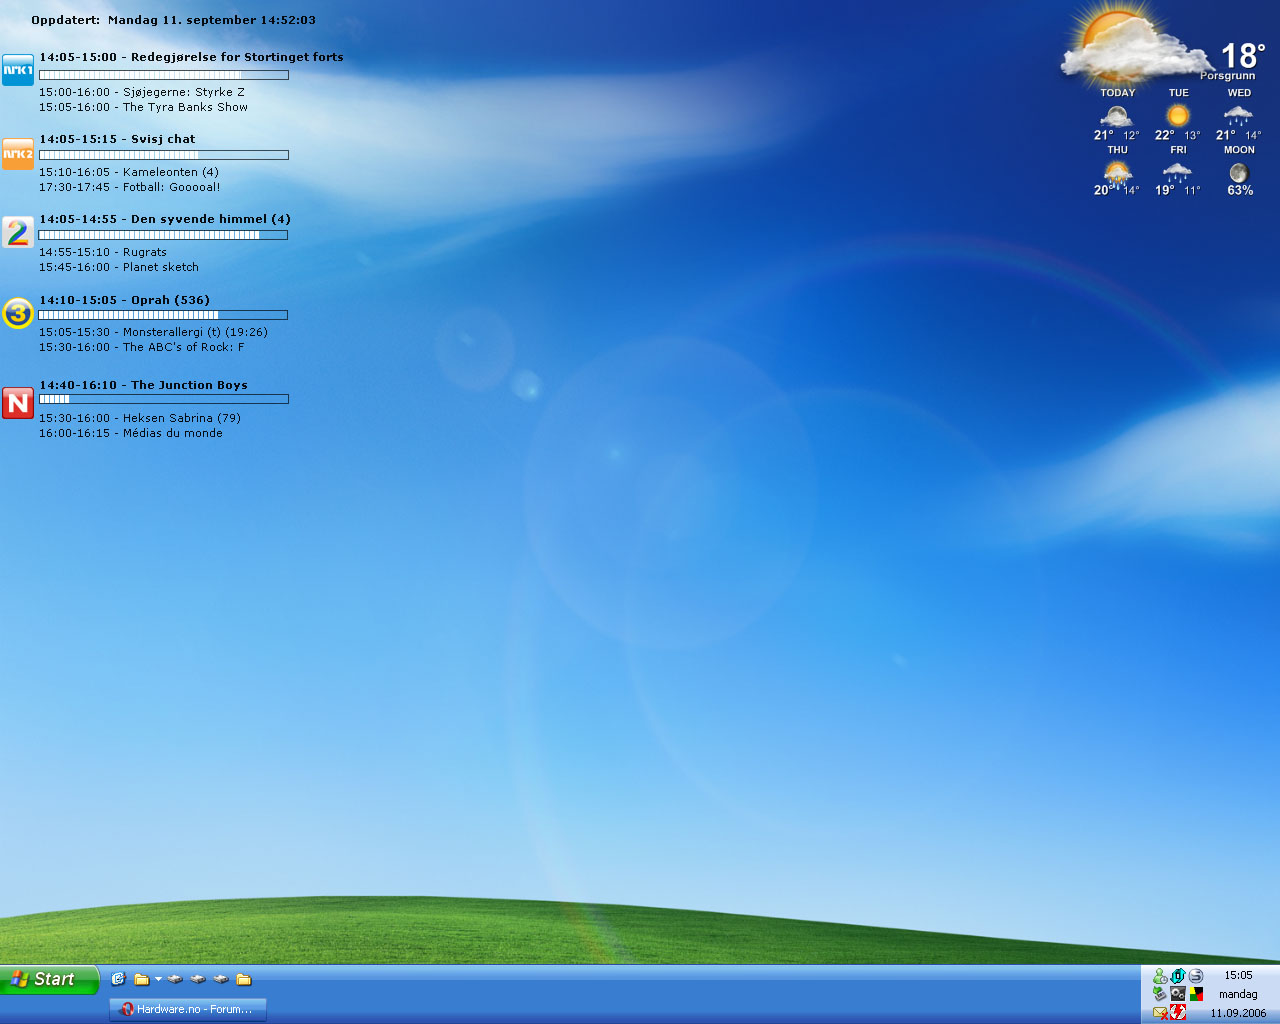Image resolution: width=1280 pixels, height=1024 pixels.
Task: Click the 'Oppdatert: Mandag 11. september' timestamp
Action: pyautogui.click(x=174, y=20)
